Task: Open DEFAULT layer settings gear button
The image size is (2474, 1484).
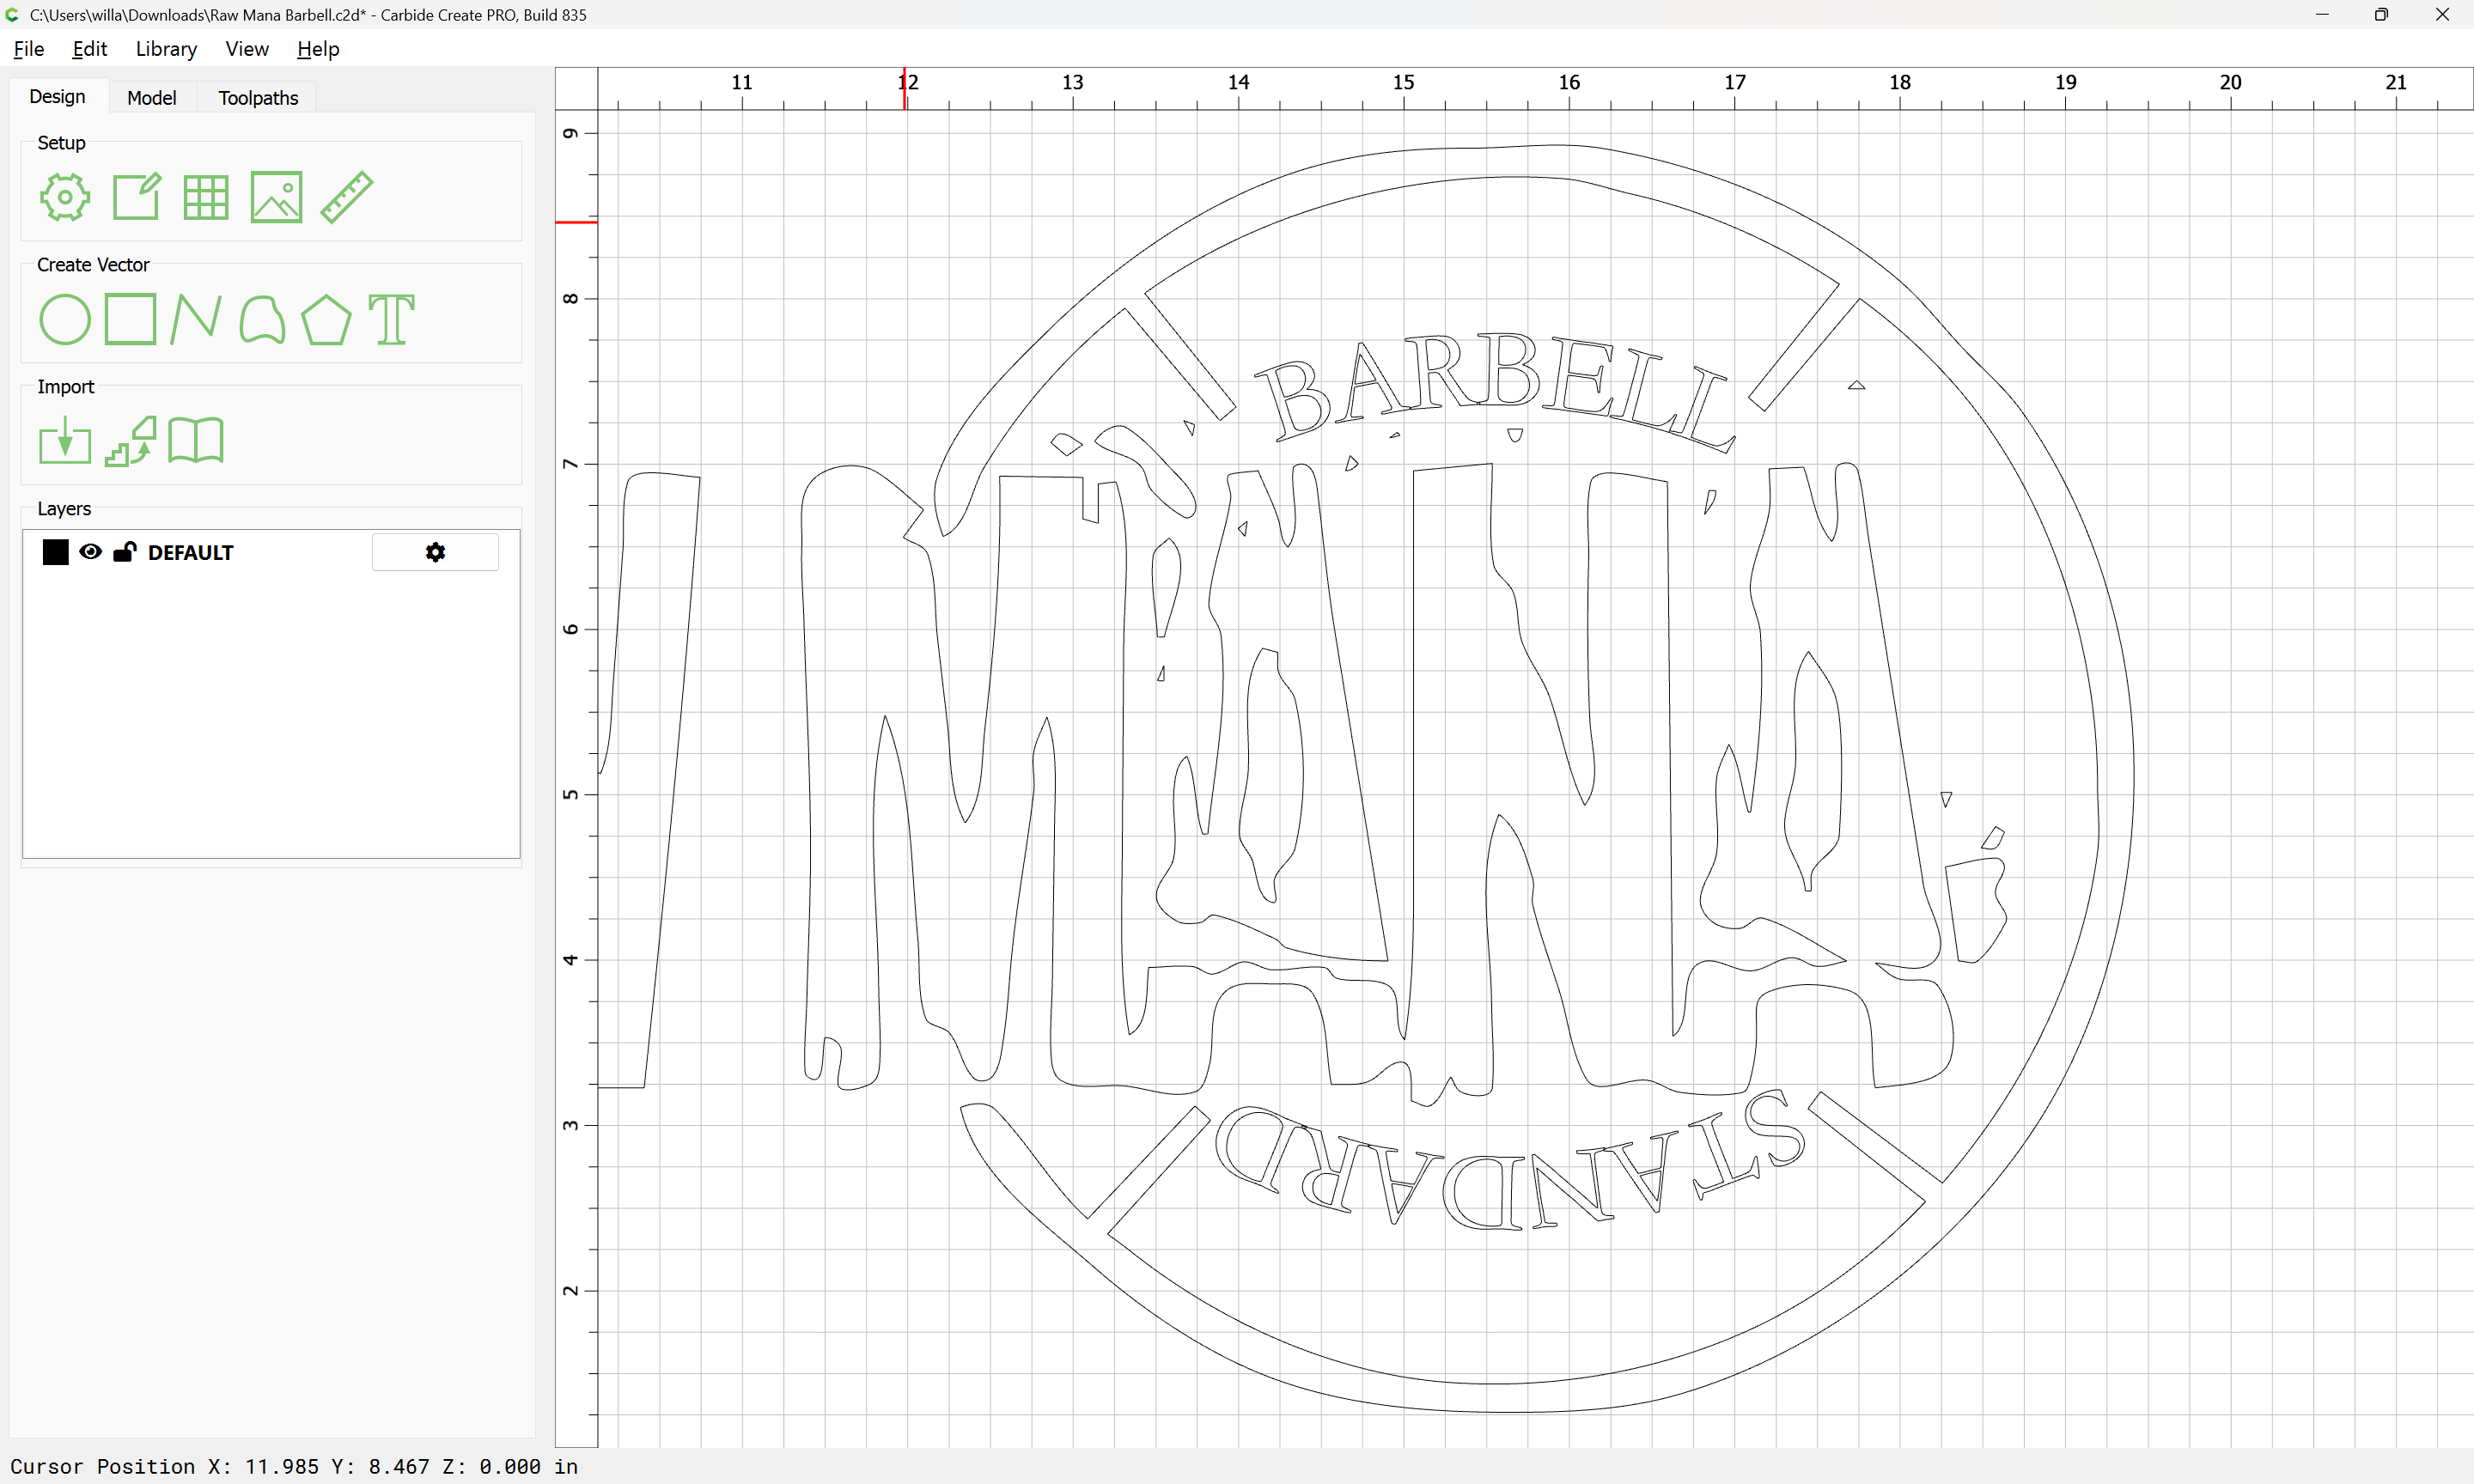Action: (435, 552)
